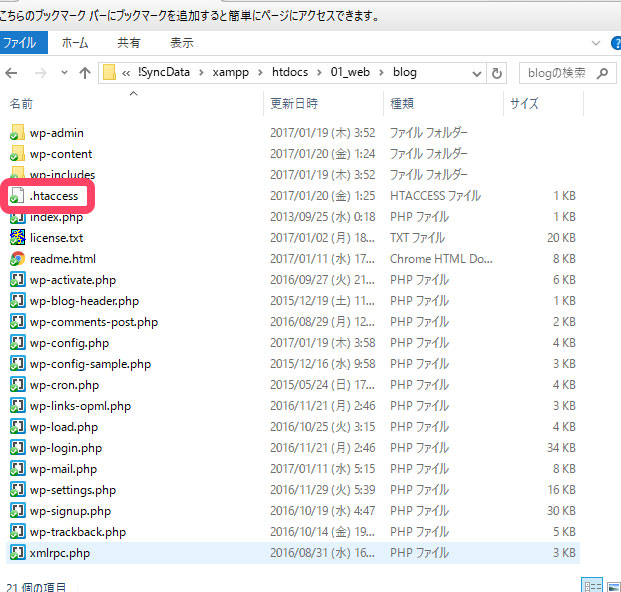Open the 表示 ribbon tab
The height and width of the screenshot is (592, 621).
click(x=182, y=42)
